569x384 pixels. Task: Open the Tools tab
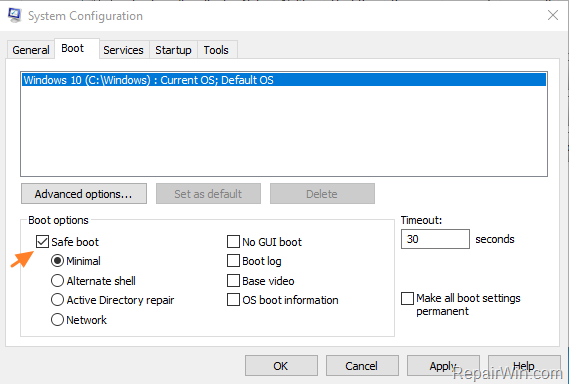pyautogui.click(x=216, y=50)
